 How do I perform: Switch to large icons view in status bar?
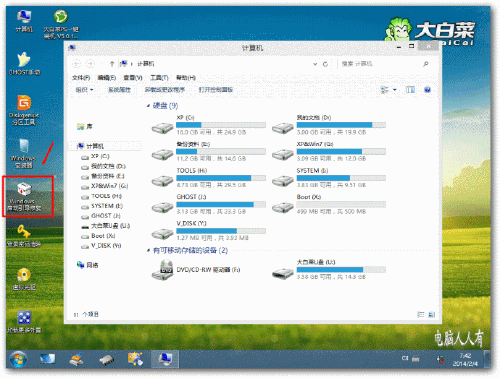pyautogui.click(x=432, y=314)
